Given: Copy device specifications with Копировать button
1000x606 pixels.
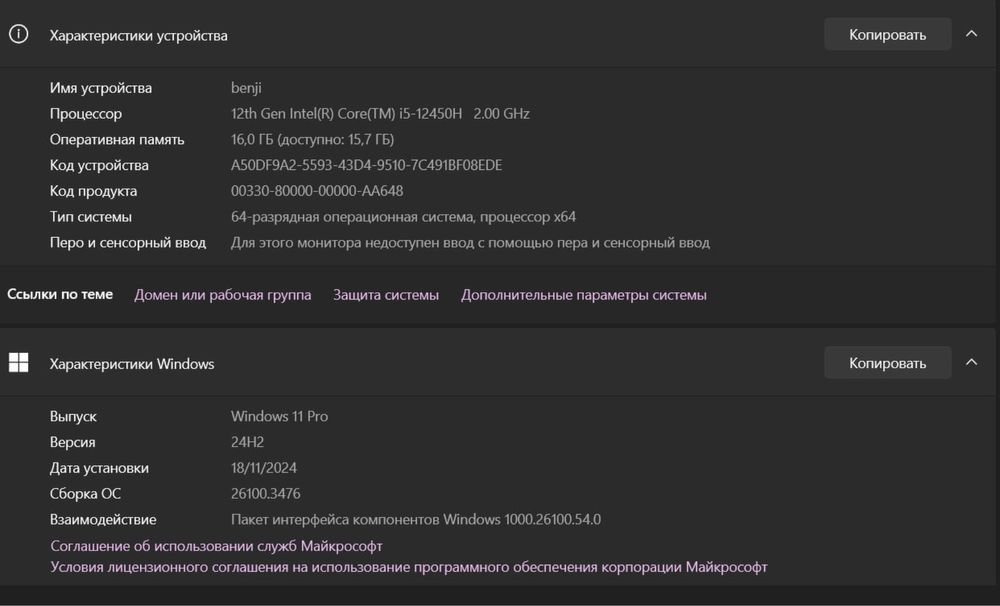Looking at the screenshot, I should (x=887, y=34).
